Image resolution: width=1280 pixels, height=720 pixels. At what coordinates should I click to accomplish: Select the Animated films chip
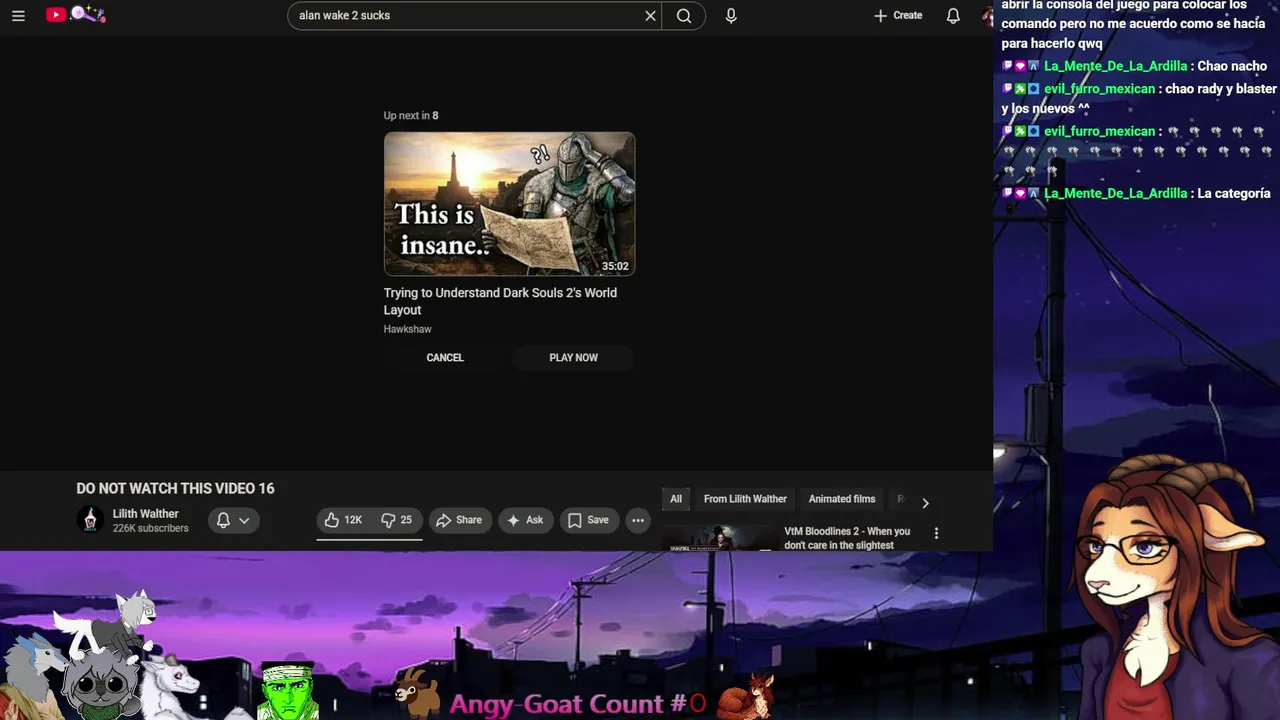(x=842, y=499)
